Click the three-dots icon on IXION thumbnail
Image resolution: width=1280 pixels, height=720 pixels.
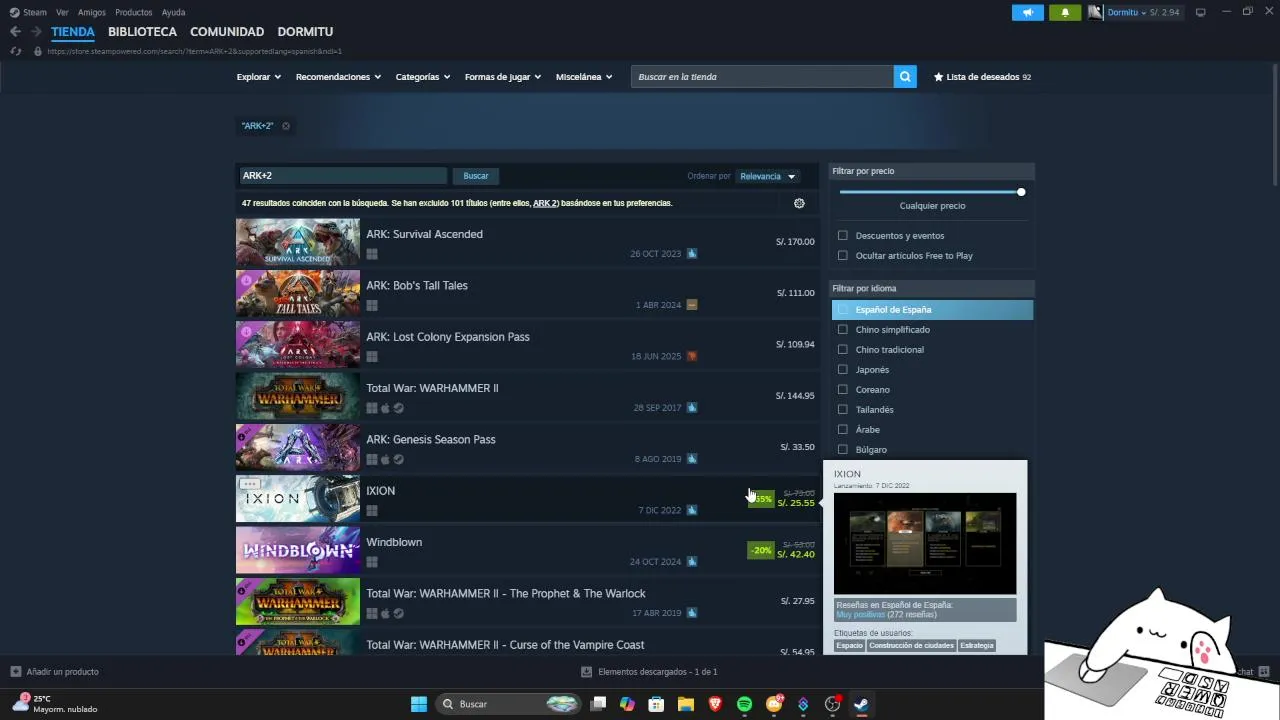coord(250,484)
